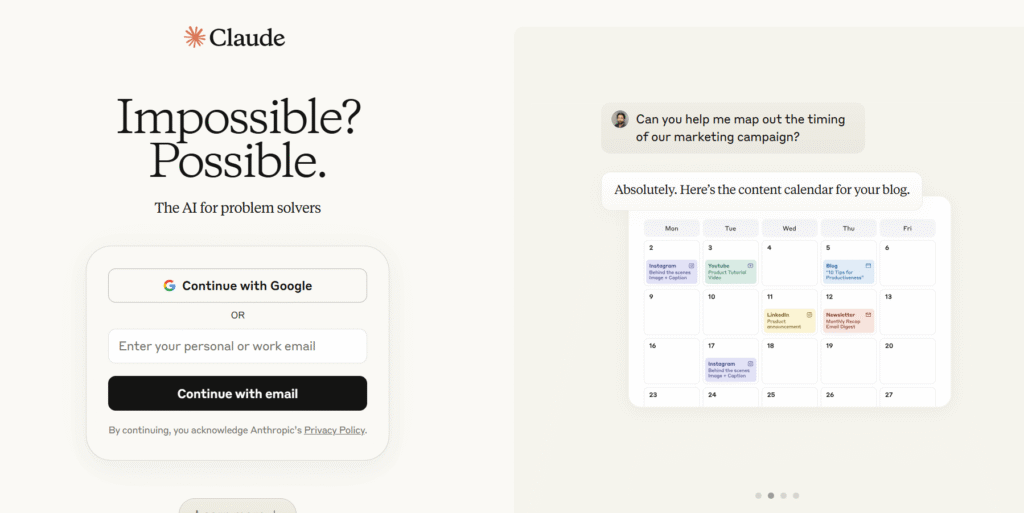This screenshot has width=1024, height=513.
Task: Click the user avatar in chat bubble
Action: tap(620, 119)
